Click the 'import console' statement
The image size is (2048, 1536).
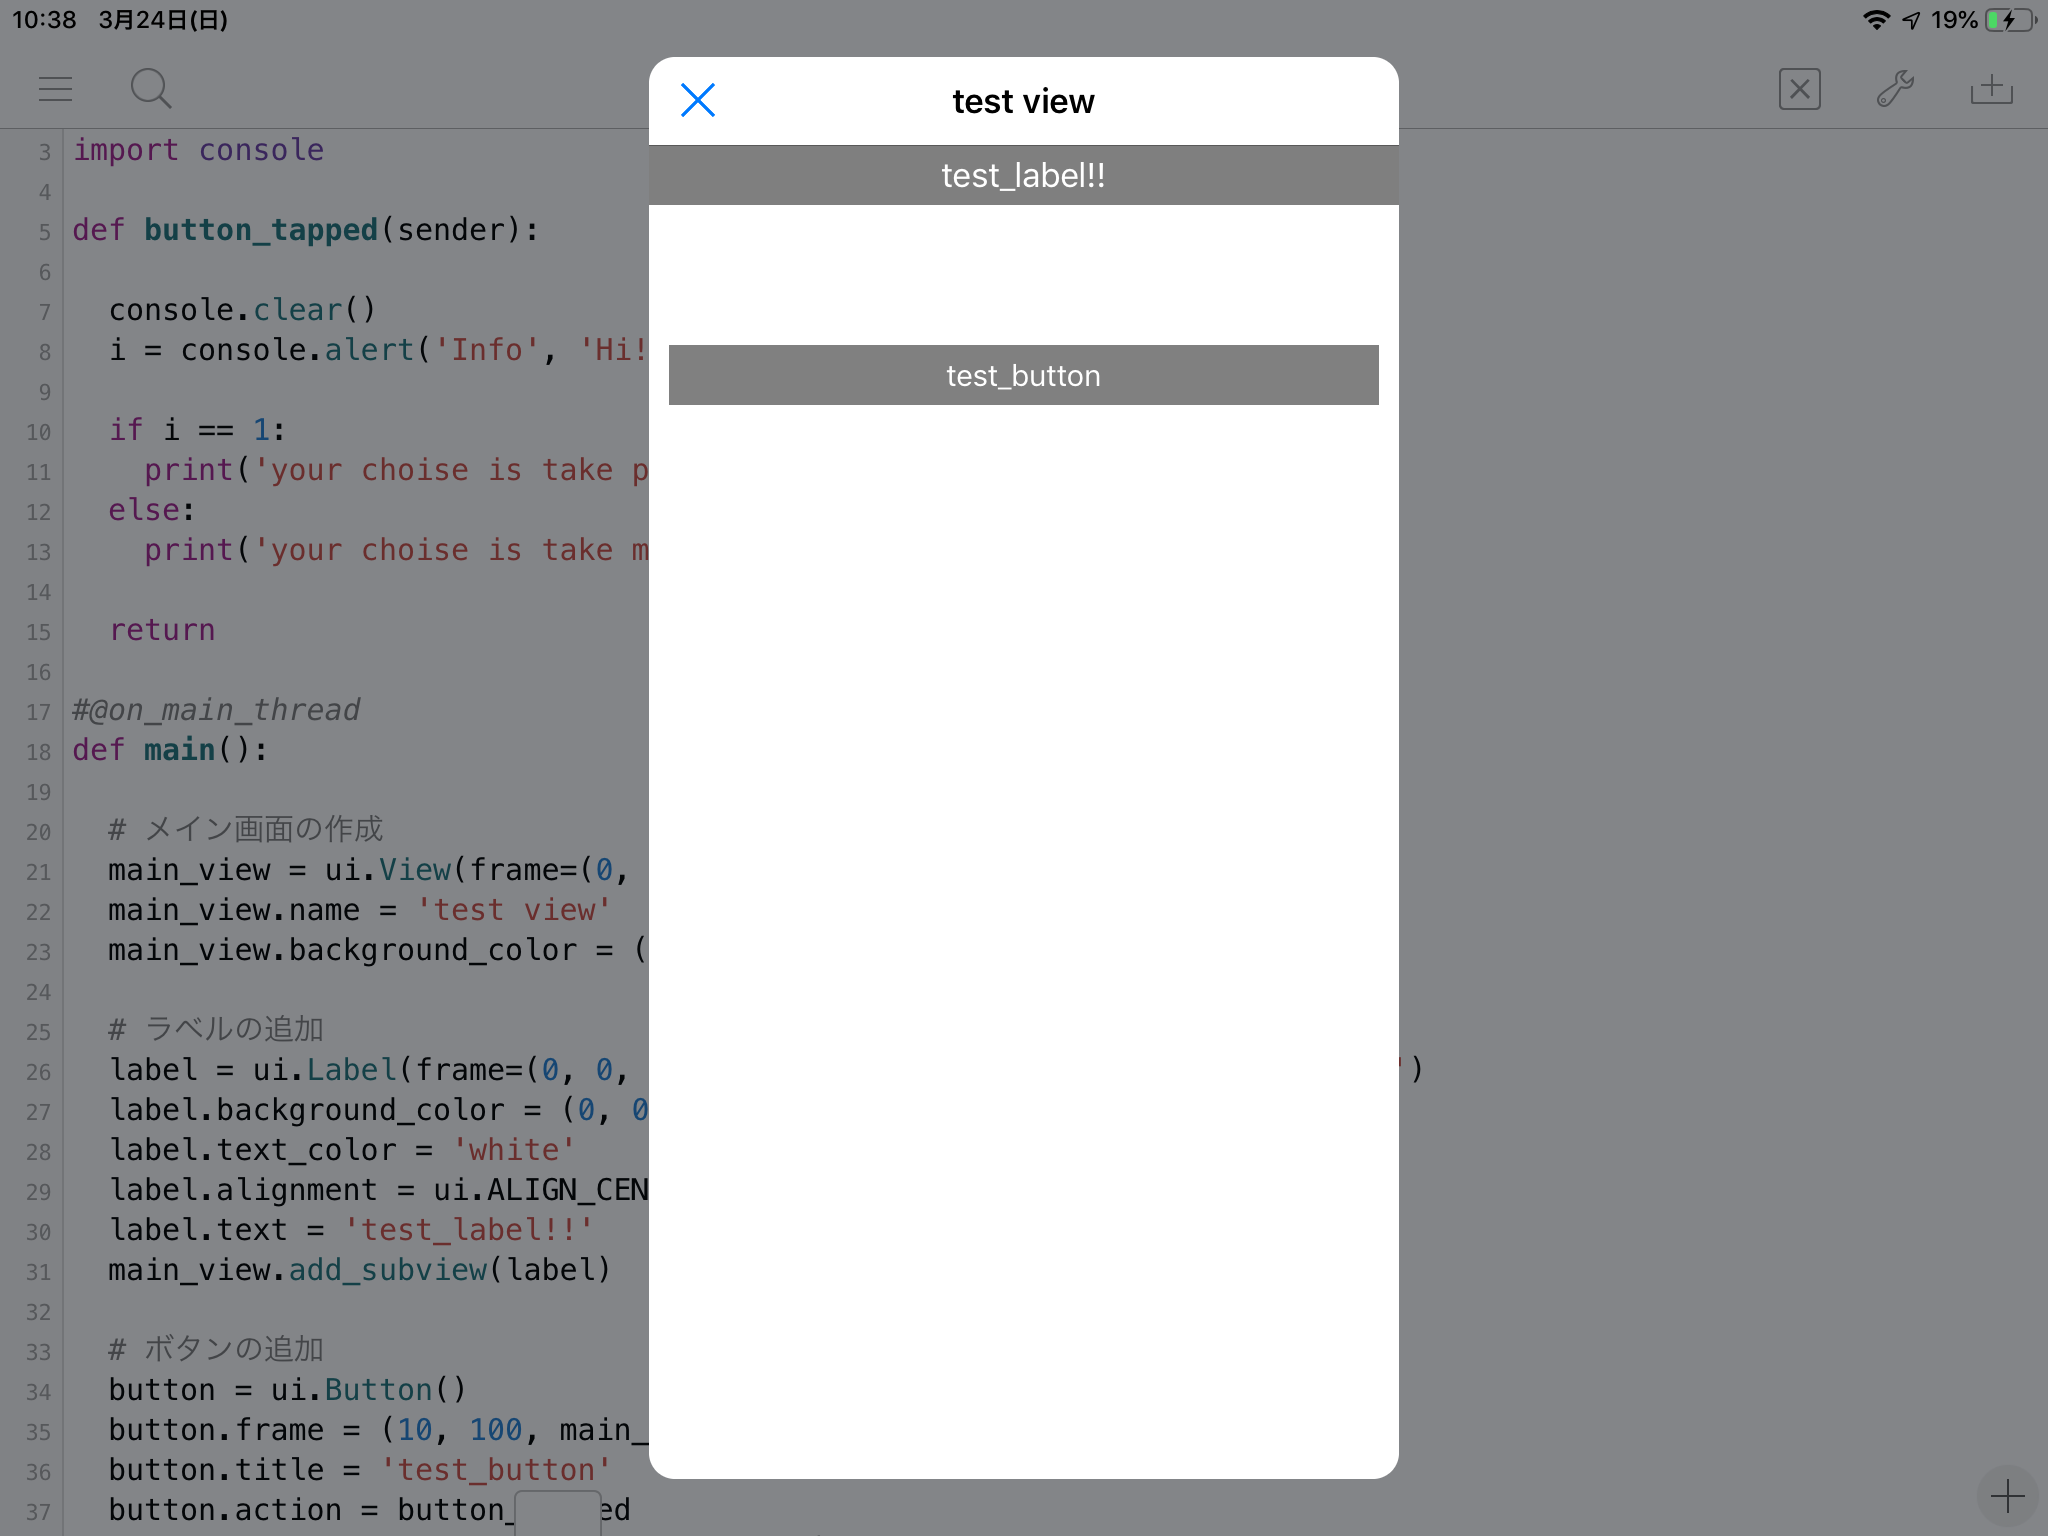[x=197, y=149]
